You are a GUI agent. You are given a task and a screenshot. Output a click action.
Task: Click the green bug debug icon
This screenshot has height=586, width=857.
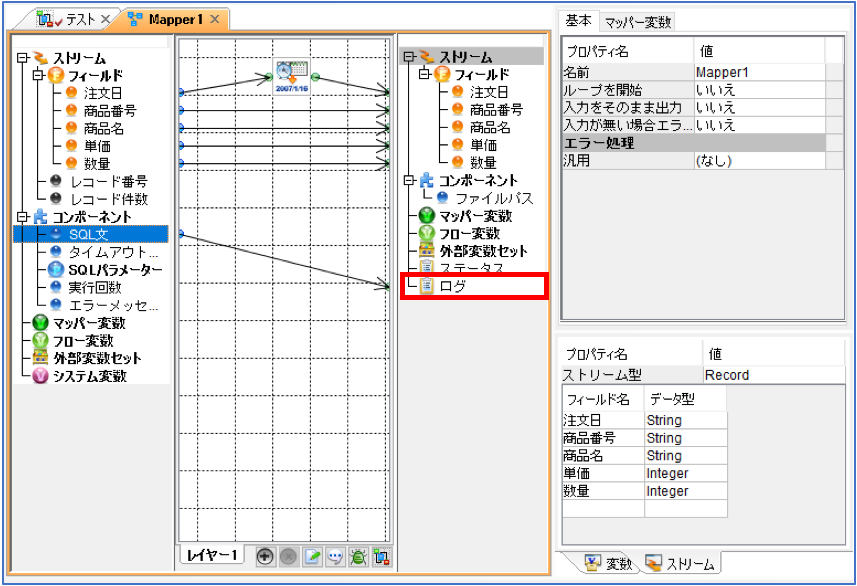pyautogui.click(x=358, y=556)
